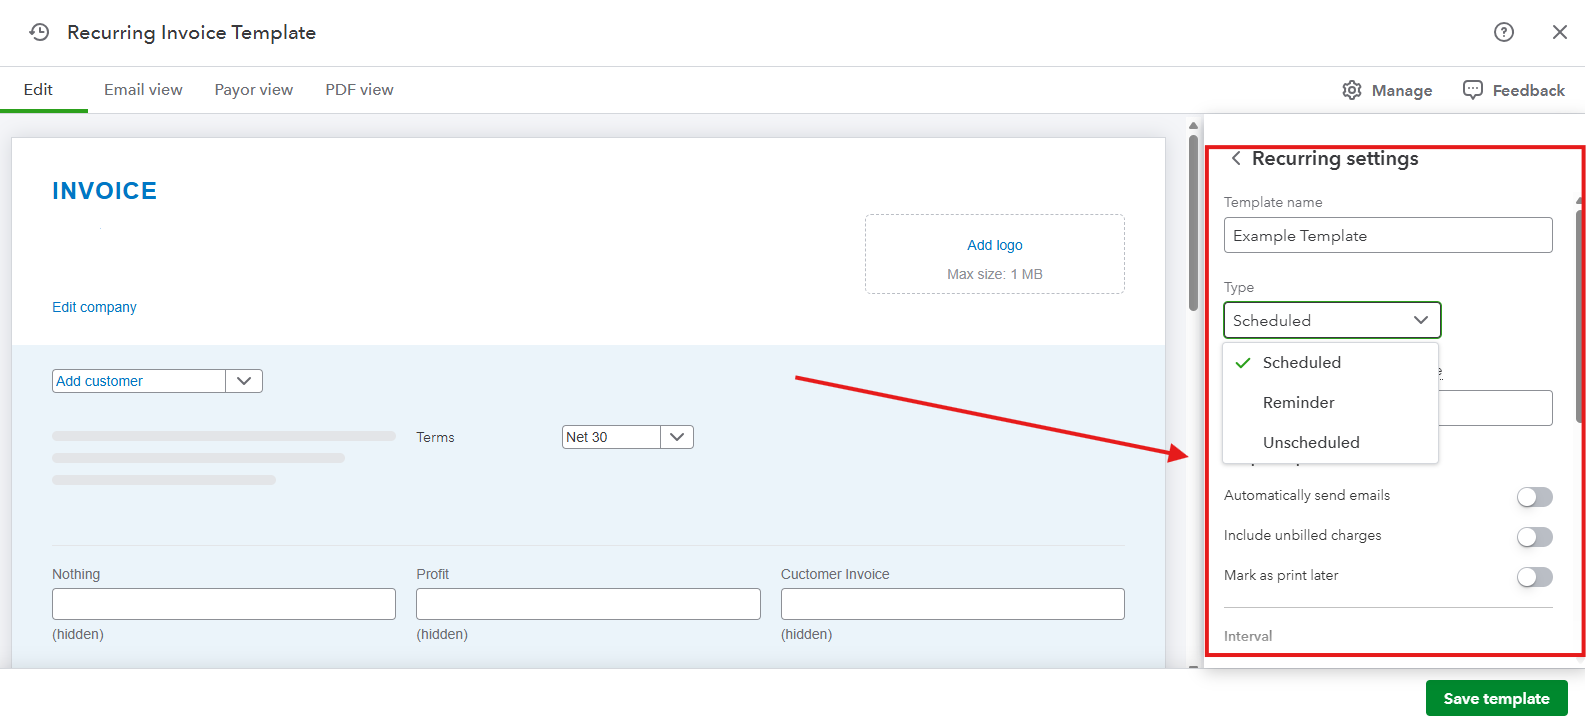
Task: Click the Manage gear icon
Action: [x=1352, y=90]
